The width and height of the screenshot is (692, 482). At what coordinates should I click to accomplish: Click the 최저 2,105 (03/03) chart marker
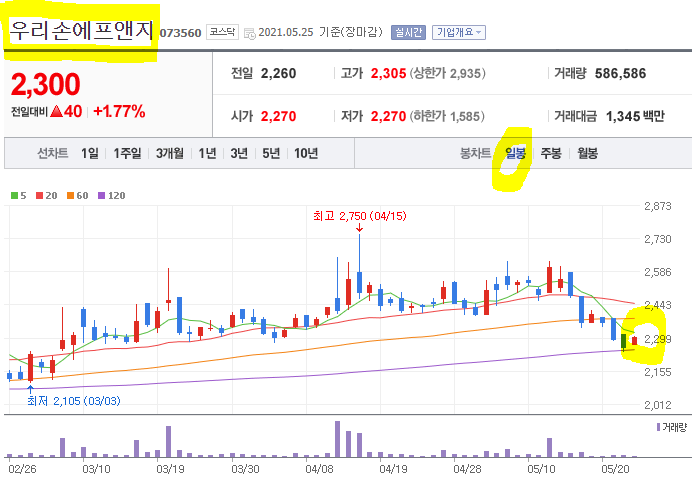(x=74, y=401)
